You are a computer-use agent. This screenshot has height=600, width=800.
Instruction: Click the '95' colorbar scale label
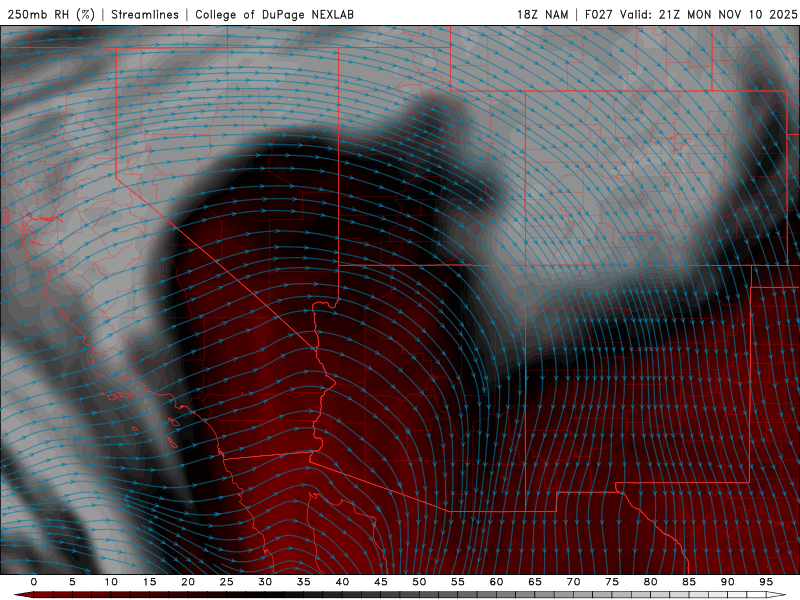pos(766,582)
